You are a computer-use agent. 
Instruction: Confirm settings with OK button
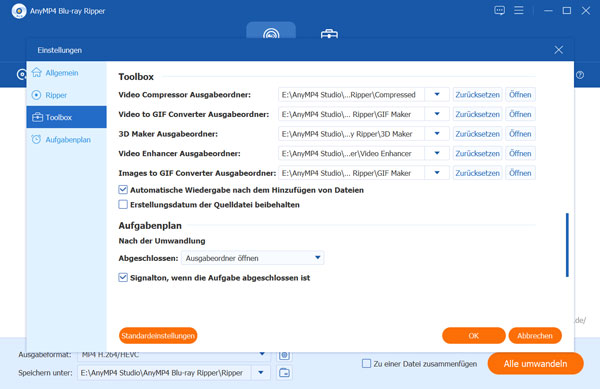pos(474,335)
